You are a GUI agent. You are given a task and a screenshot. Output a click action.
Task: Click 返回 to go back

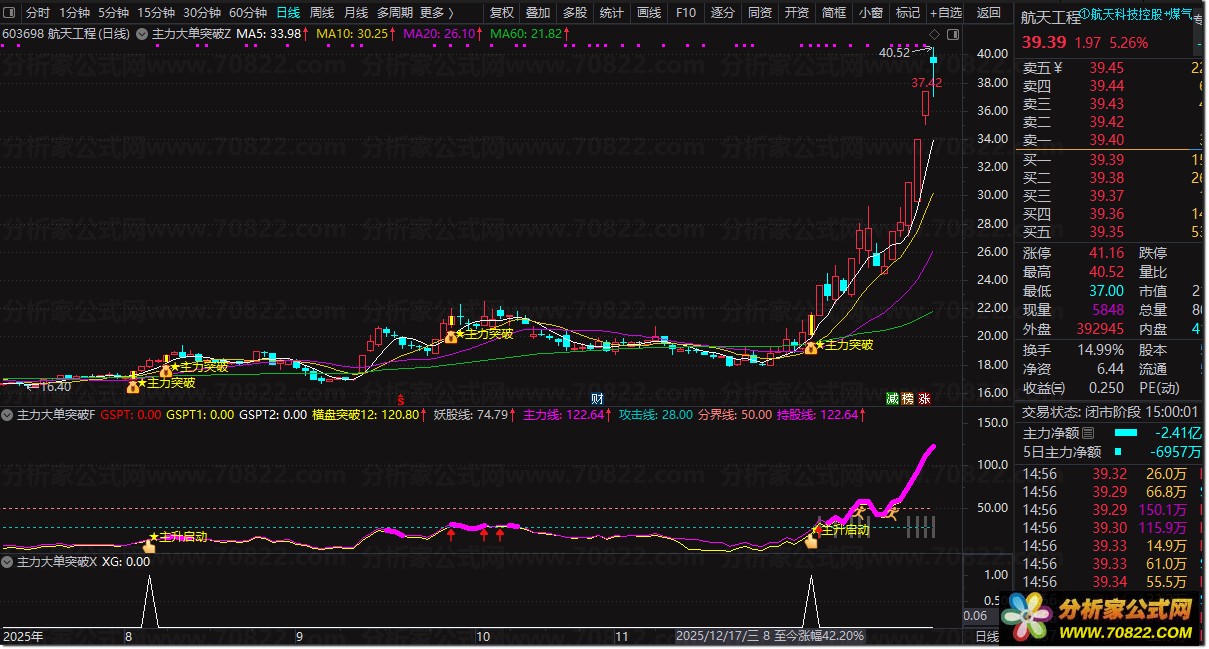point(988,13)
